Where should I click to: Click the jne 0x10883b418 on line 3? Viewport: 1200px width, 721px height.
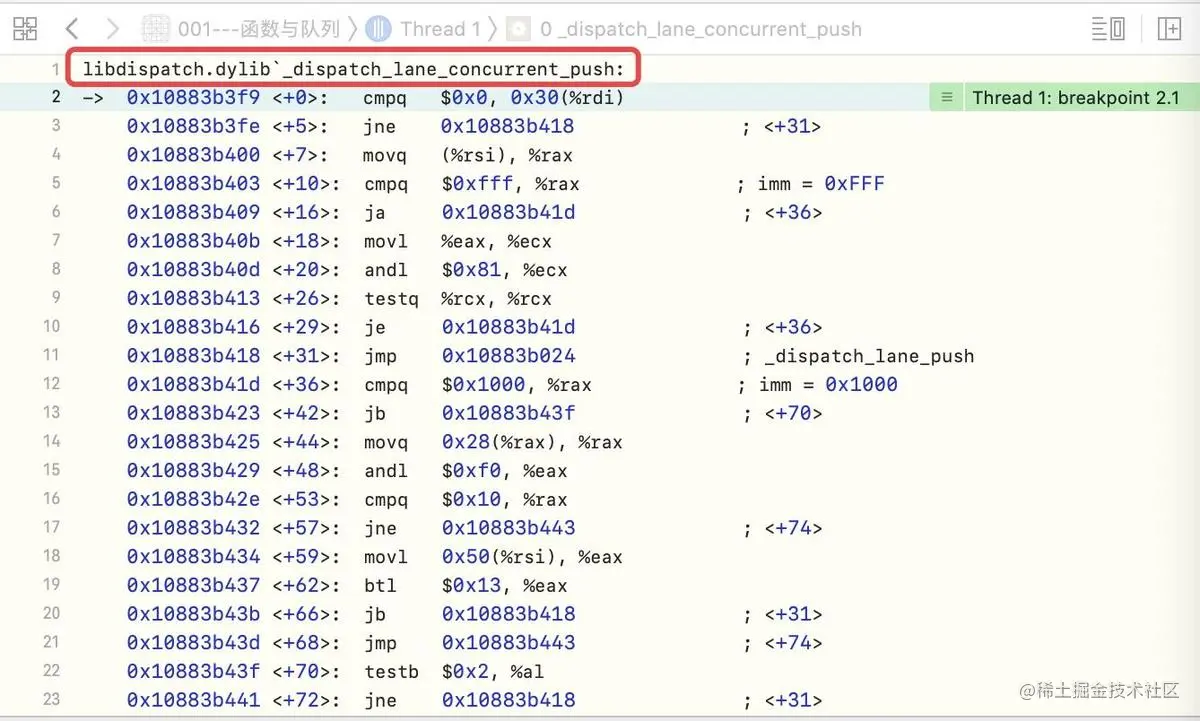(x=469, y=127)
